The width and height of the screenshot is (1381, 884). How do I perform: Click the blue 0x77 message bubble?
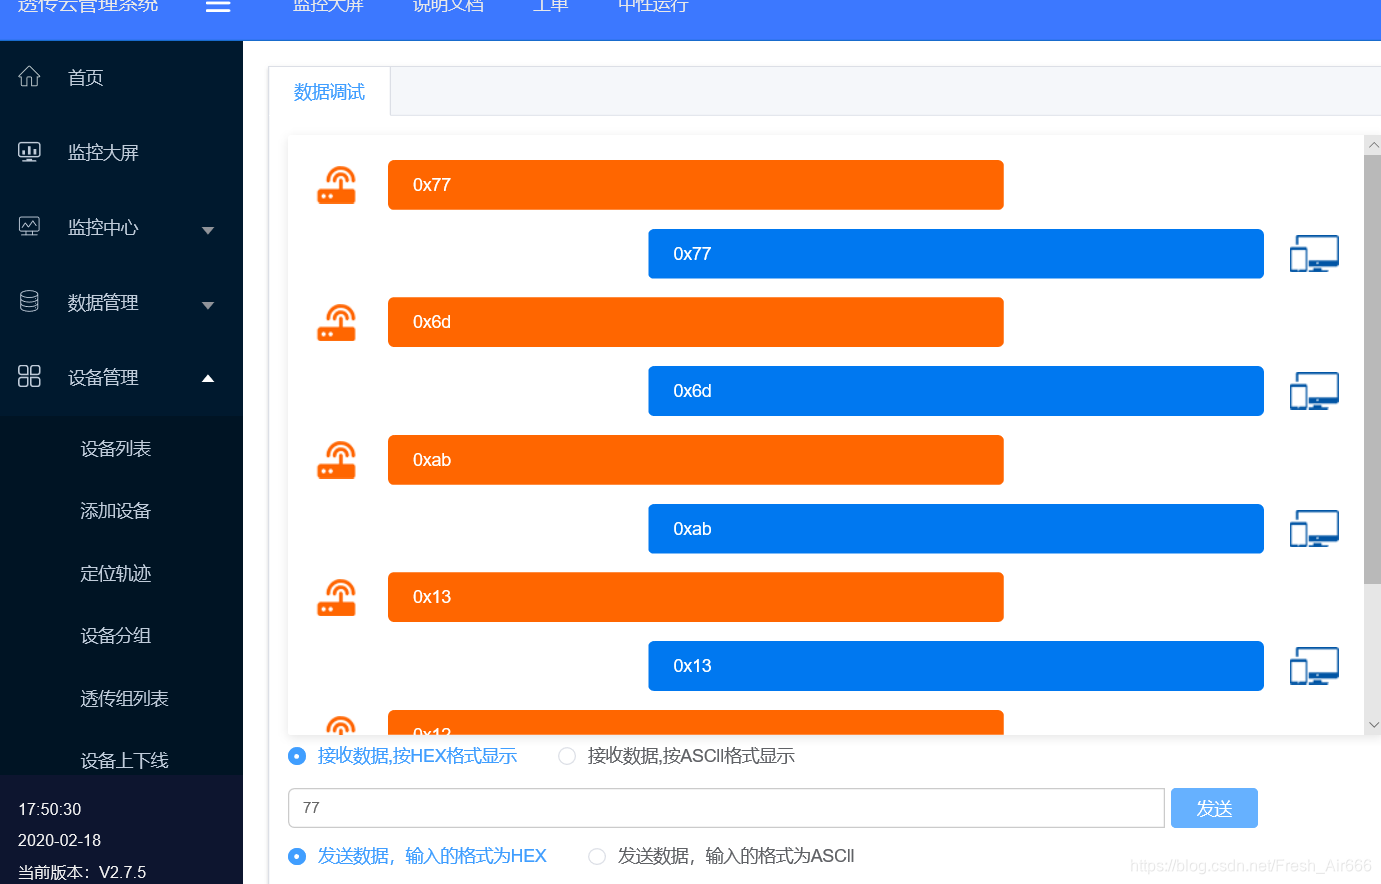tap(956, 254)
